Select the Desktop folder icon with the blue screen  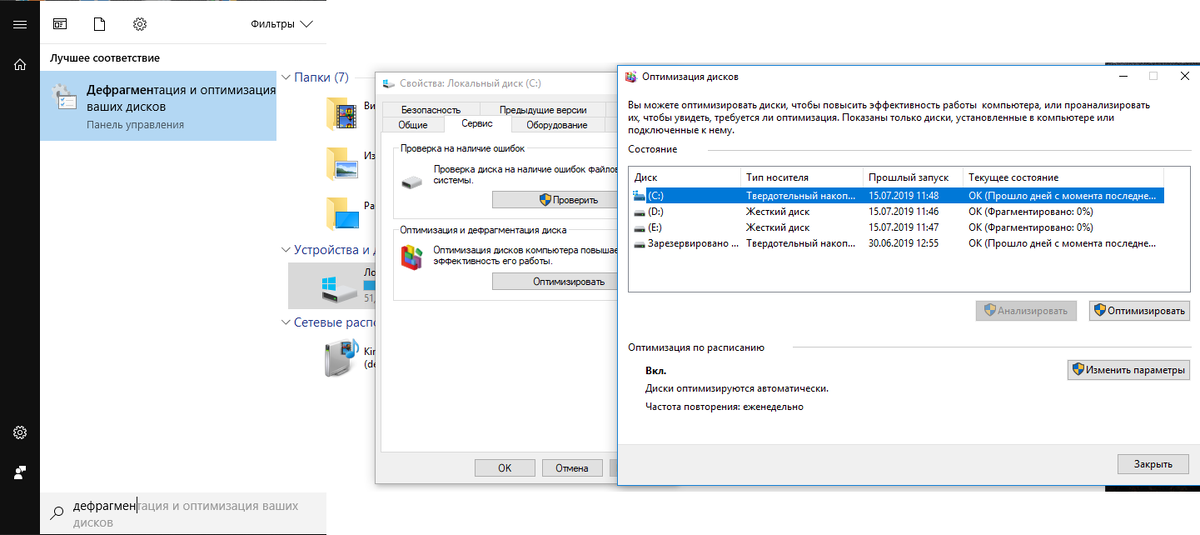[342, 213]
